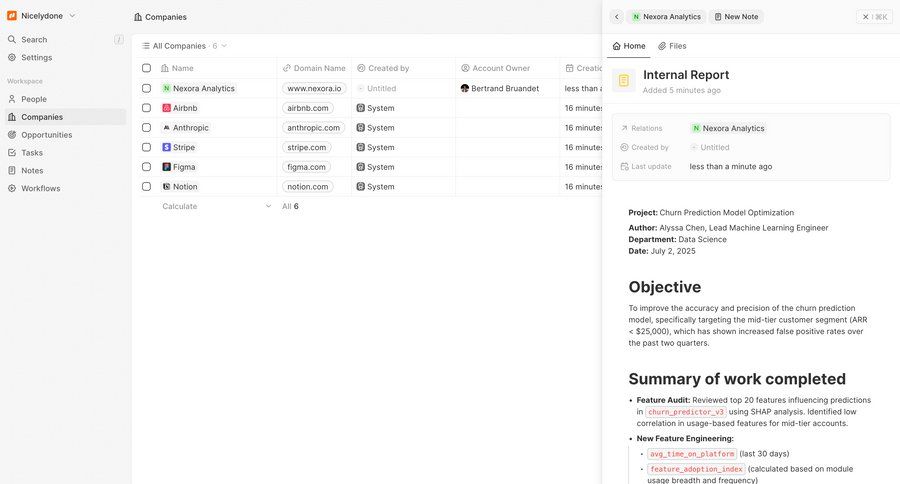Screen dimensions: 900x484
Task: Check the Figma row checkbox
Action: coord(146,167)
